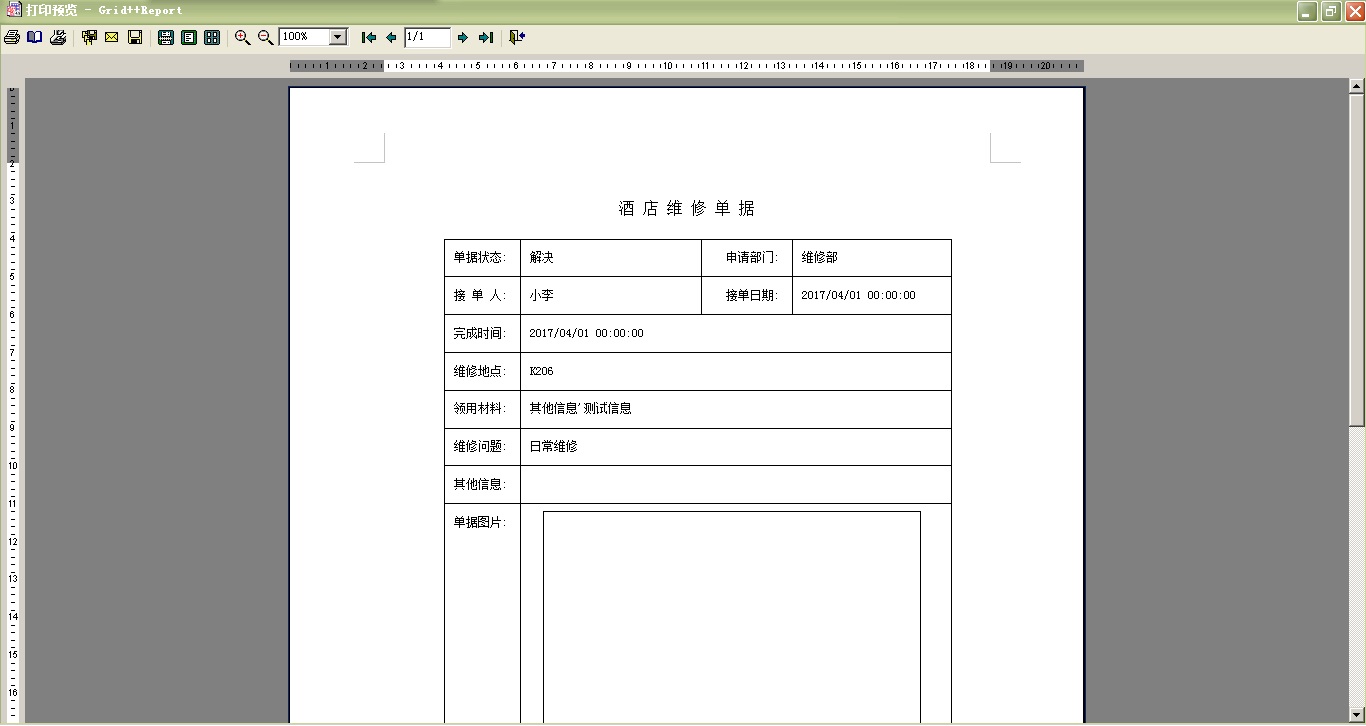Close preview with the exit door icon
The width and height of the screenshot is (1366, 726).
click(517, 37)
